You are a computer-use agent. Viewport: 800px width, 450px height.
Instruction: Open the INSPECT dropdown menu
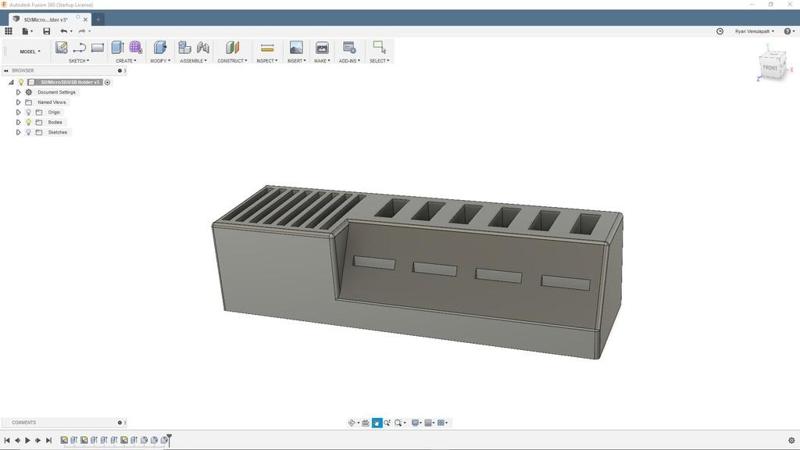[x=267, y=61]
